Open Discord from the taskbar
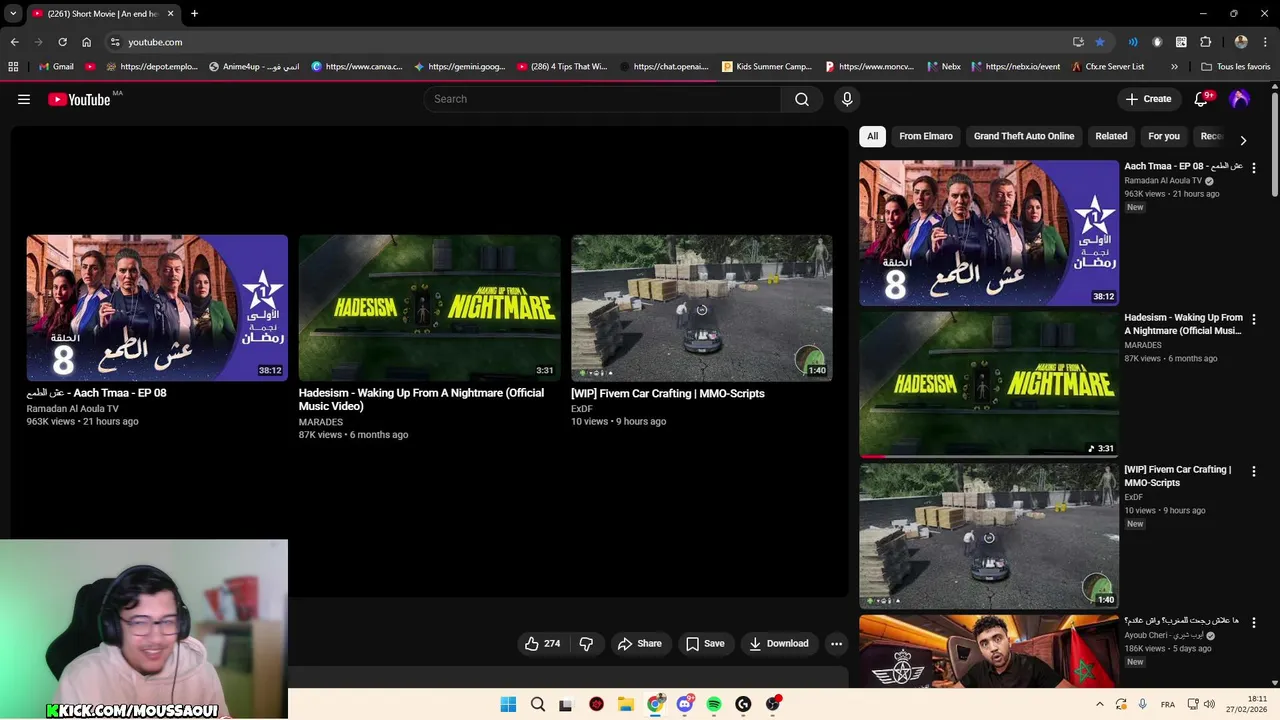Screen dimensions: 1280x720 coord(685,704)
